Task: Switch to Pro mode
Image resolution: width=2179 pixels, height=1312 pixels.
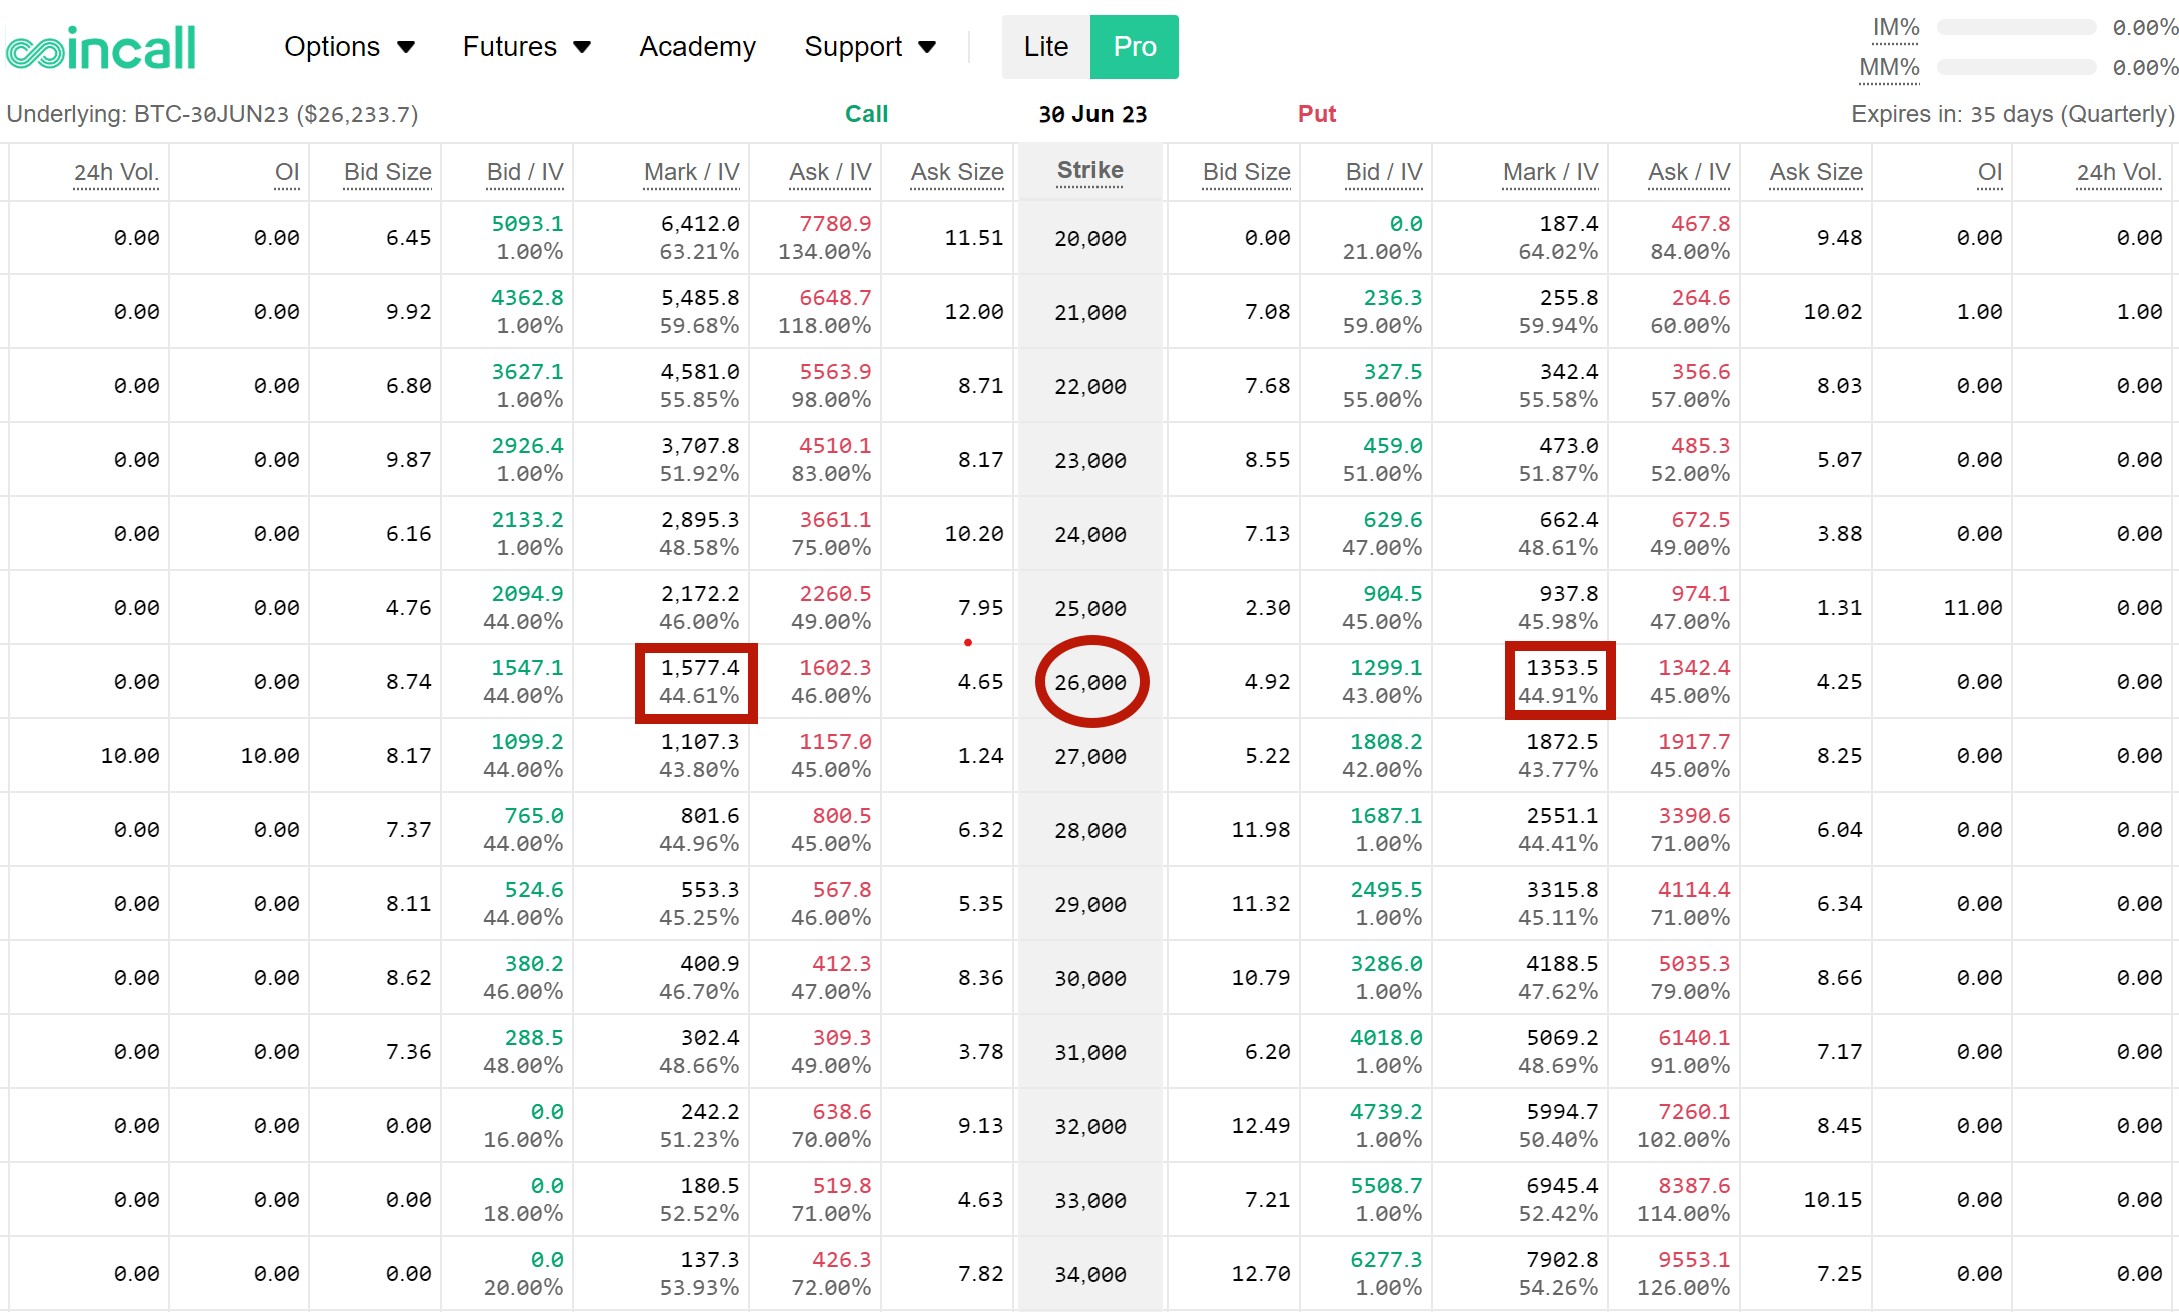Action: [x=1134, y=47]
